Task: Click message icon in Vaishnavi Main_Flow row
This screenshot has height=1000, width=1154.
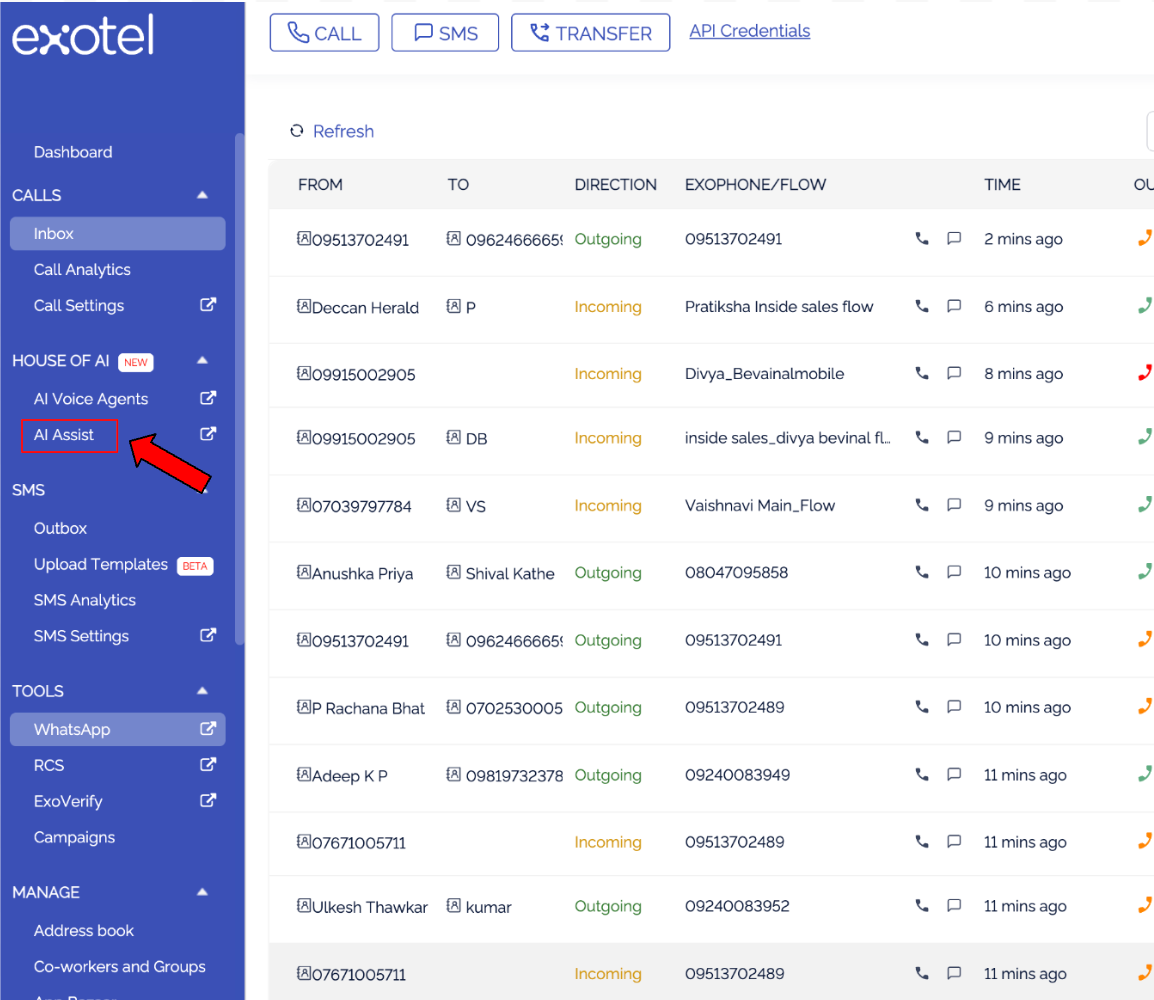Action: click(954, 505)
